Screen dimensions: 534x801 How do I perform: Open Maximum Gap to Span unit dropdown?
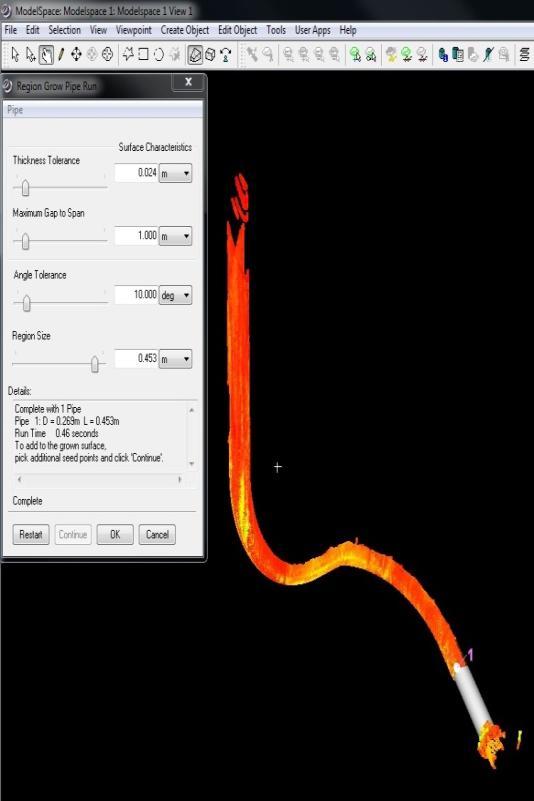(x=175, y=236)
